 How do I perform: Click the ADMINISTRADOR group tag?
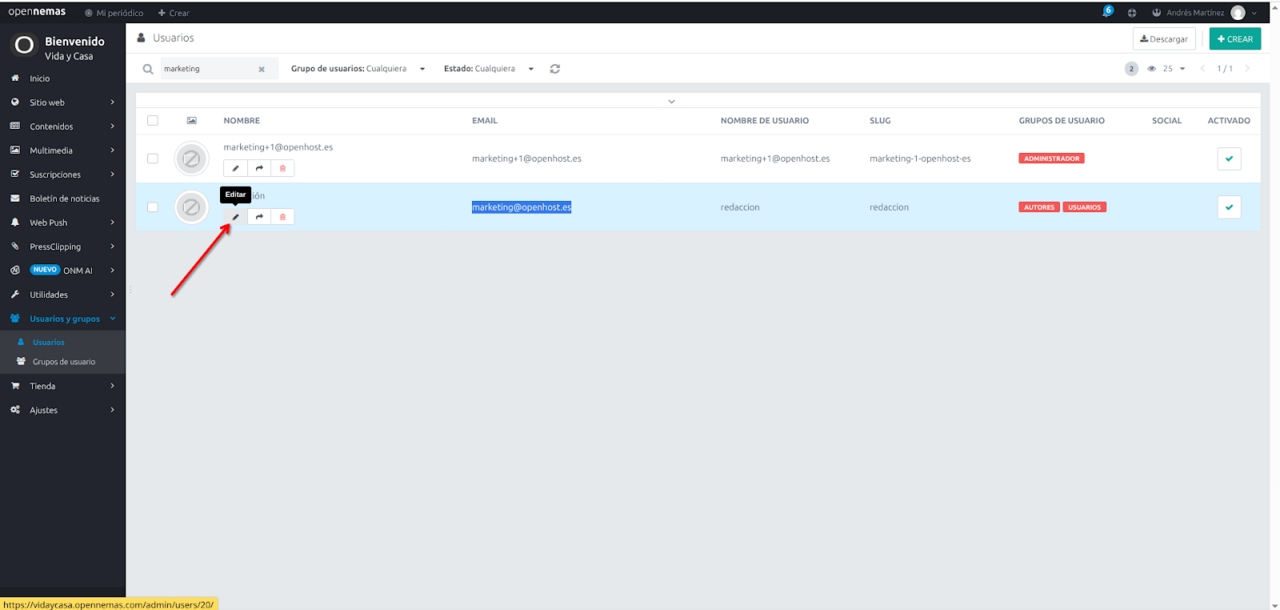(1051, 158)
